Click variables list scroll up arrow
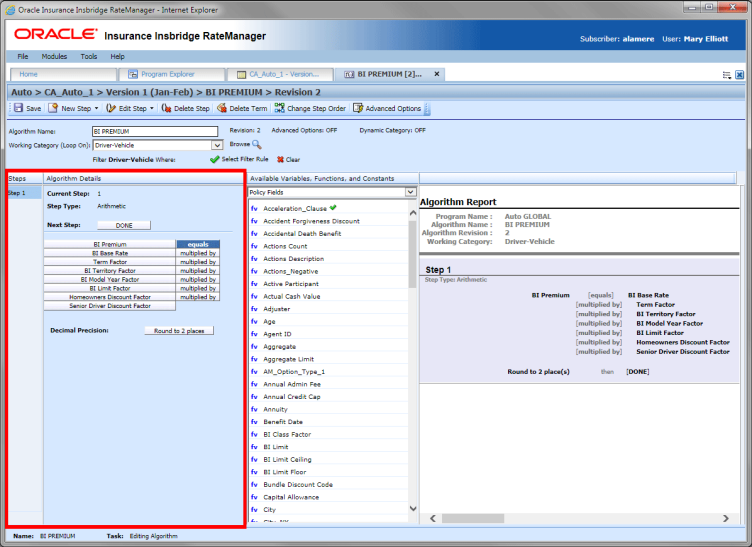The image size is (752, 547). (x=413, y=213)
